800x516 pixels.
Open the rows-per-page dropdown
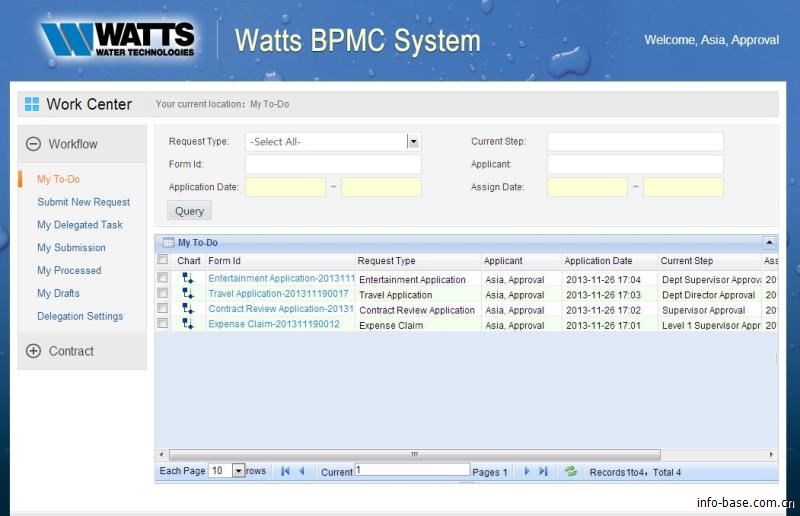pos(238,471)
